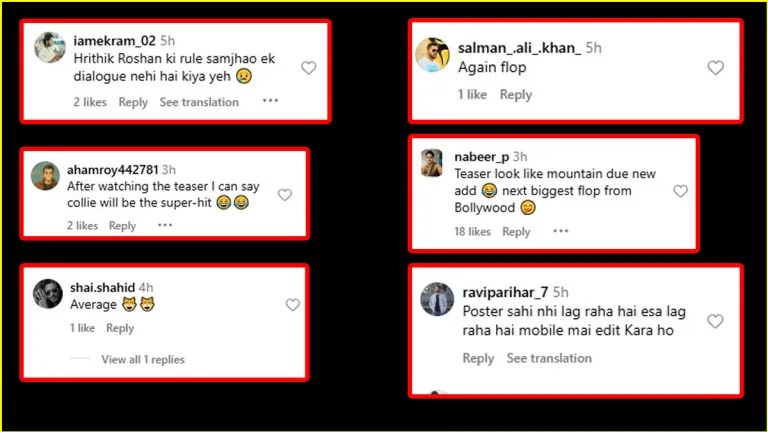See translation of raviparihar_7's comment
This screenshot has width=768, height=432.
tap(549, 358)
